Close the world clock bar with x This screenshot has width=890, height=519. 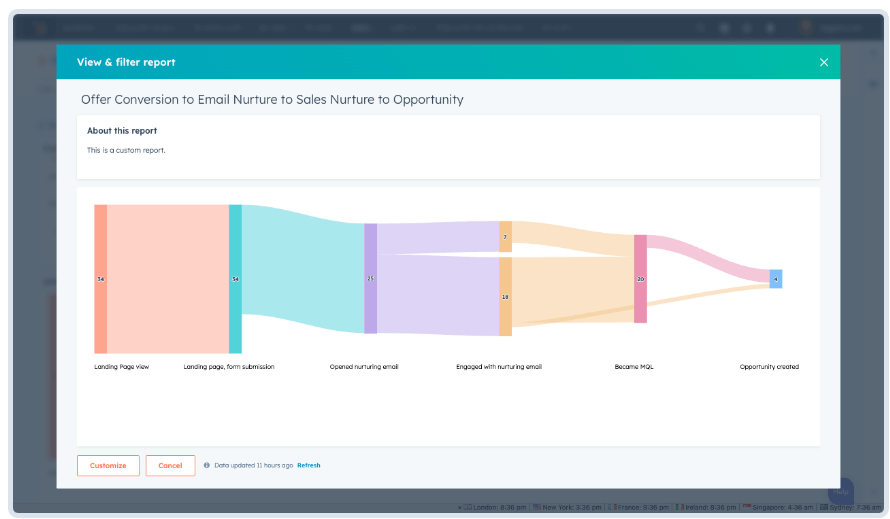pos(459,508)
